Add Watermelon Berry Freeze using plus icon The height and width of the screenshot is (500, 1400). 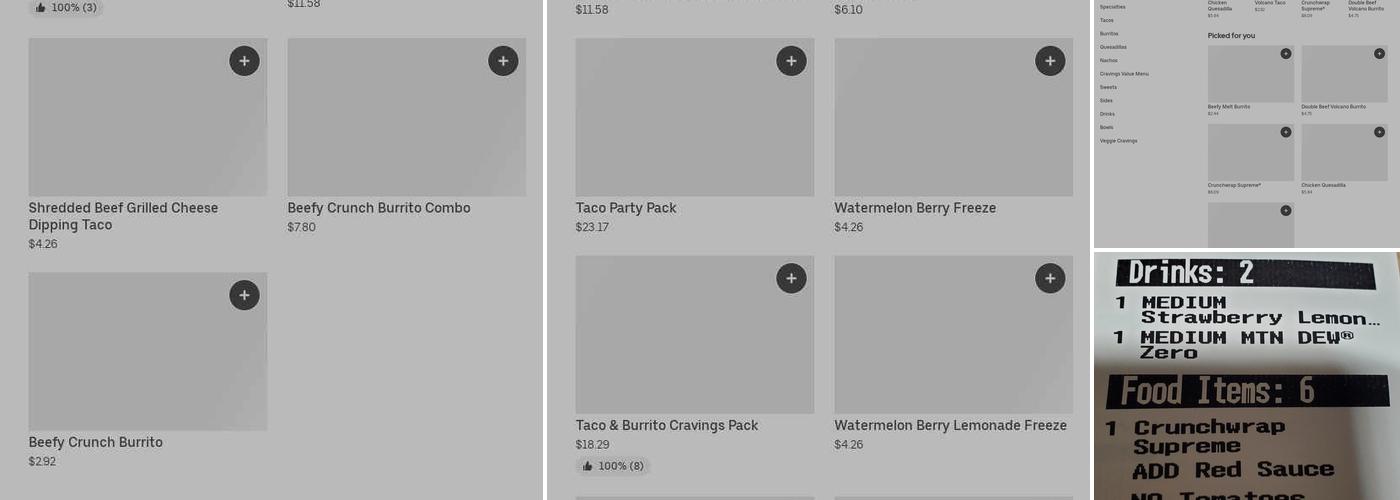[x=1049, y=61]
